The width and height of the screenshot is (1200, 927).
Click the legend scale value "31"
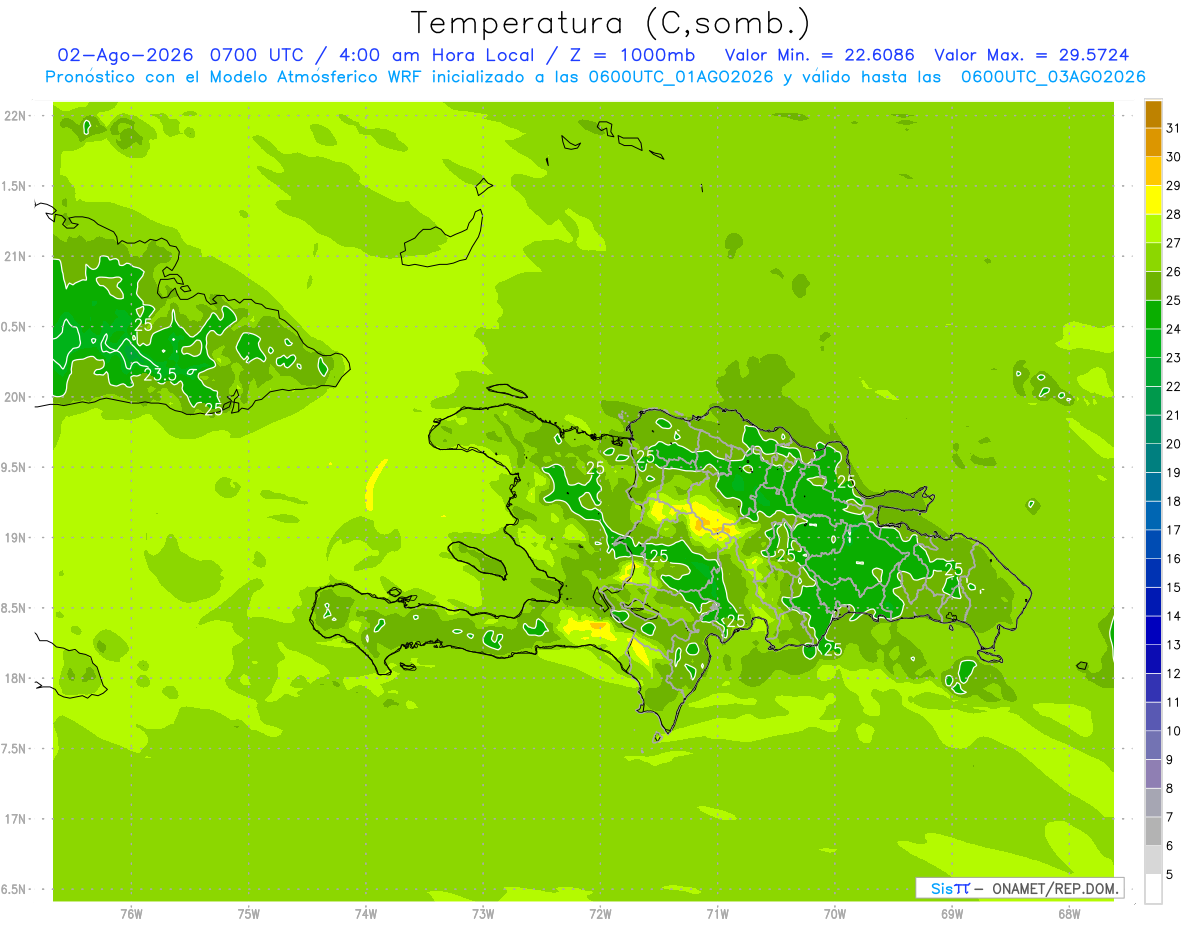coord(1173,128)
